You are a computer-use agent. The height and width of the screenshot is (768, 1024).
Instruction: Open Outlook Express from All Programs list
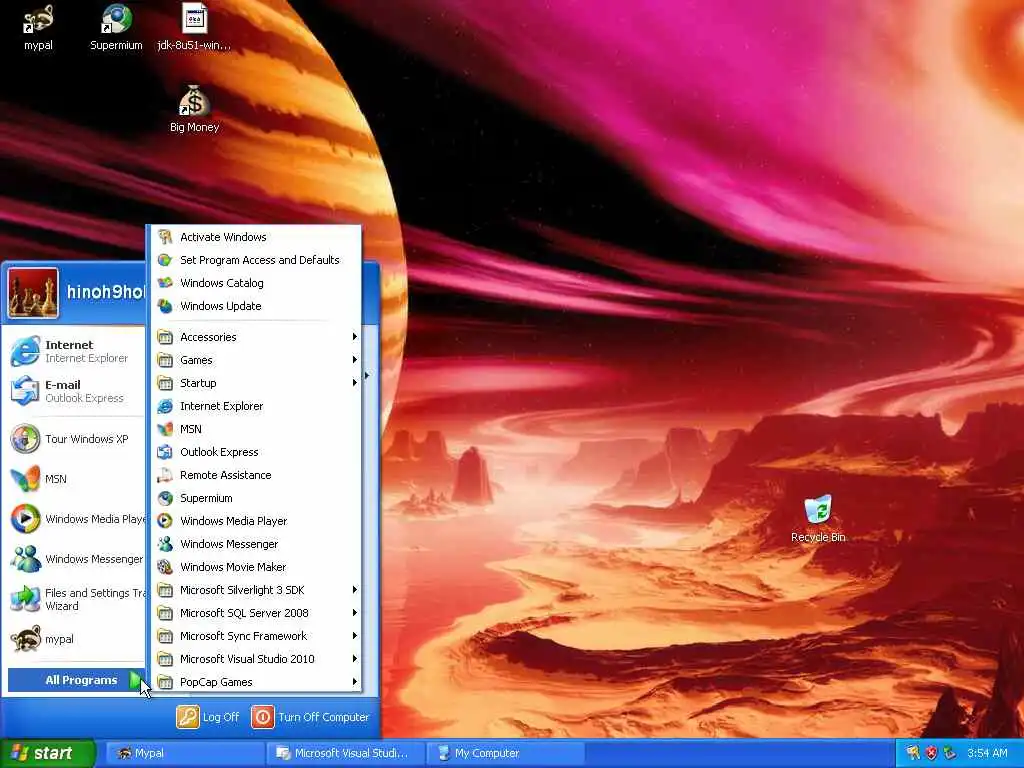coord(257,452)
